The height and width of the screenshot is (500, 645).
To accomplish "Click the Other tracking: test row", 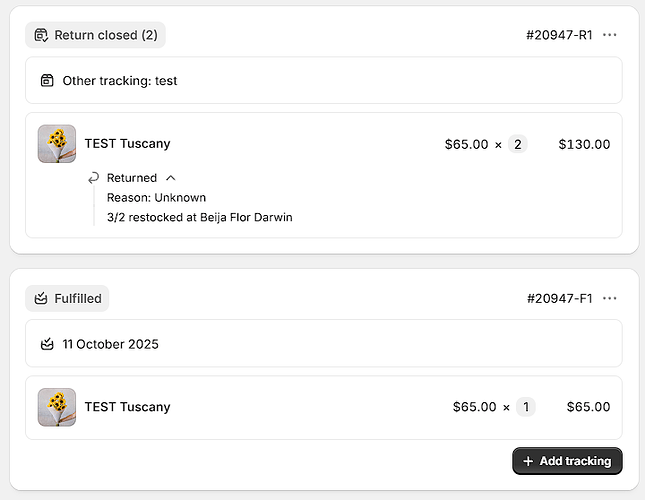I will click(323, 80).
